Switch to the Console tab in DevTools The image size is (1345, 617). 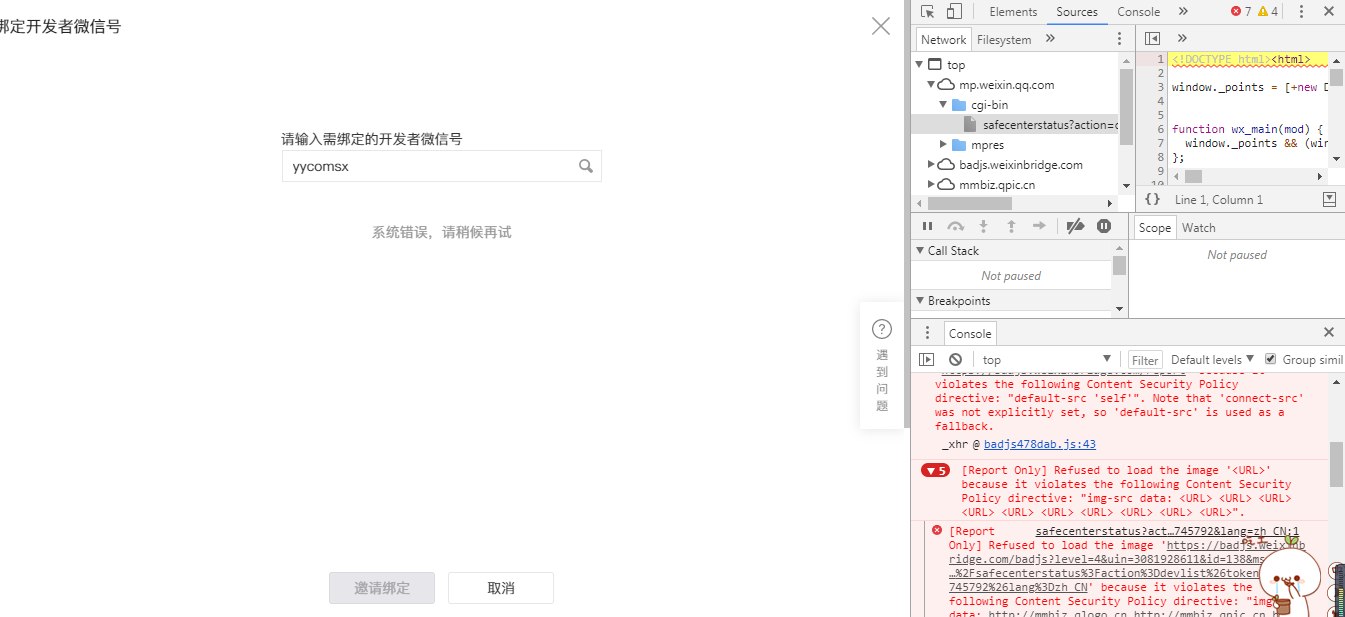coord(1138,12)
